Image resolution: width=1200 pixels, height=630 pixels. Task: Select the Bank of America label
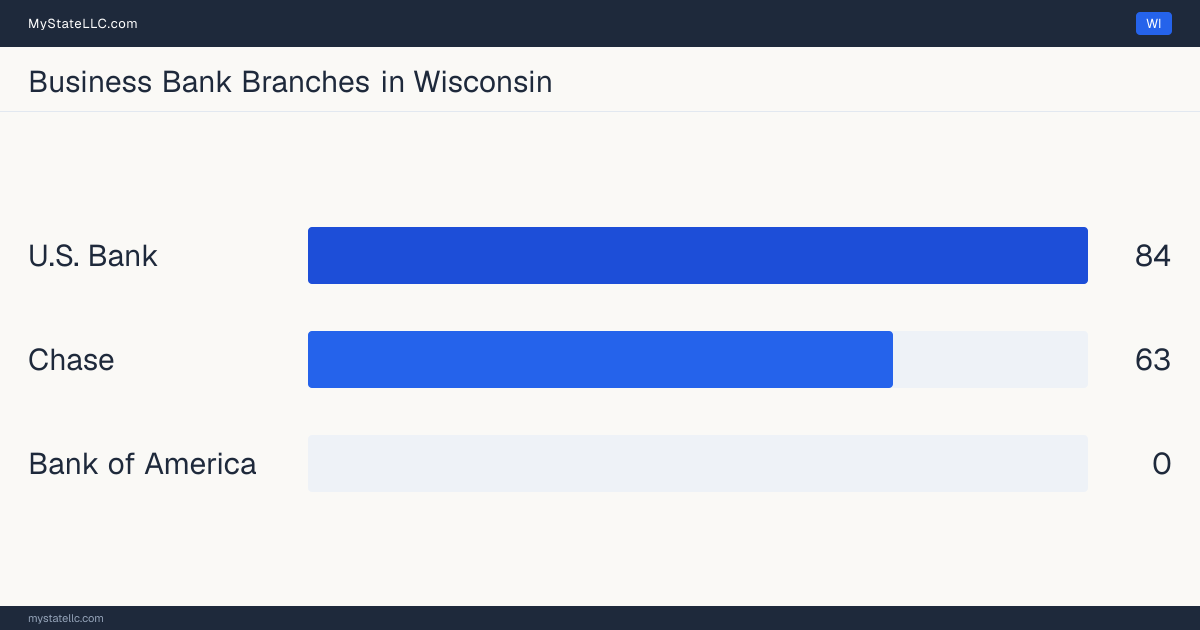tap(142, 464)
